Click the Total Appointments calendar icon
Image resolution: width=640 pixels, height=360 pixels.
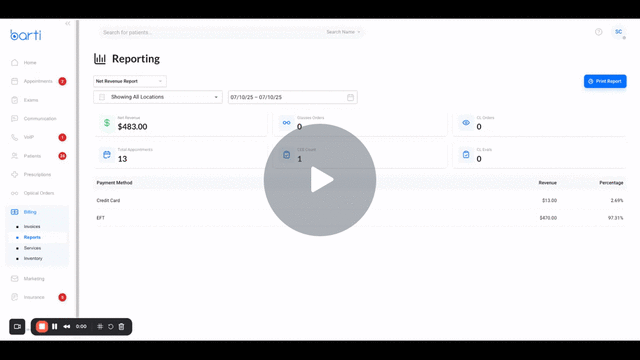[107, 155]
